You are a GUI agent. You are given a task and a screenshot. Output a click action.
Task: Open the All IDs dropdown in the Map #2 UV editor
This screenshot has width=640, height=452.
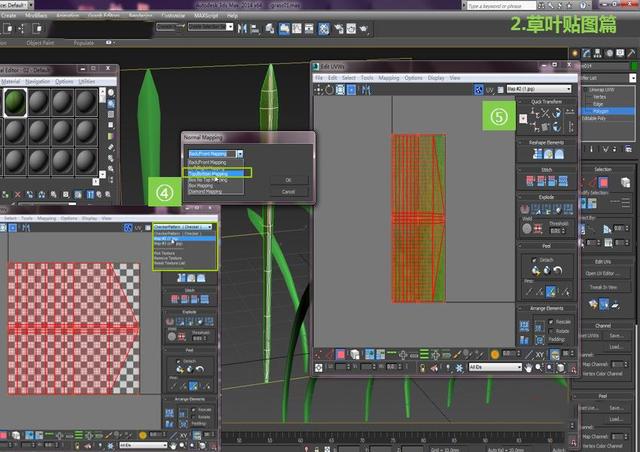[x=495, y=367]
